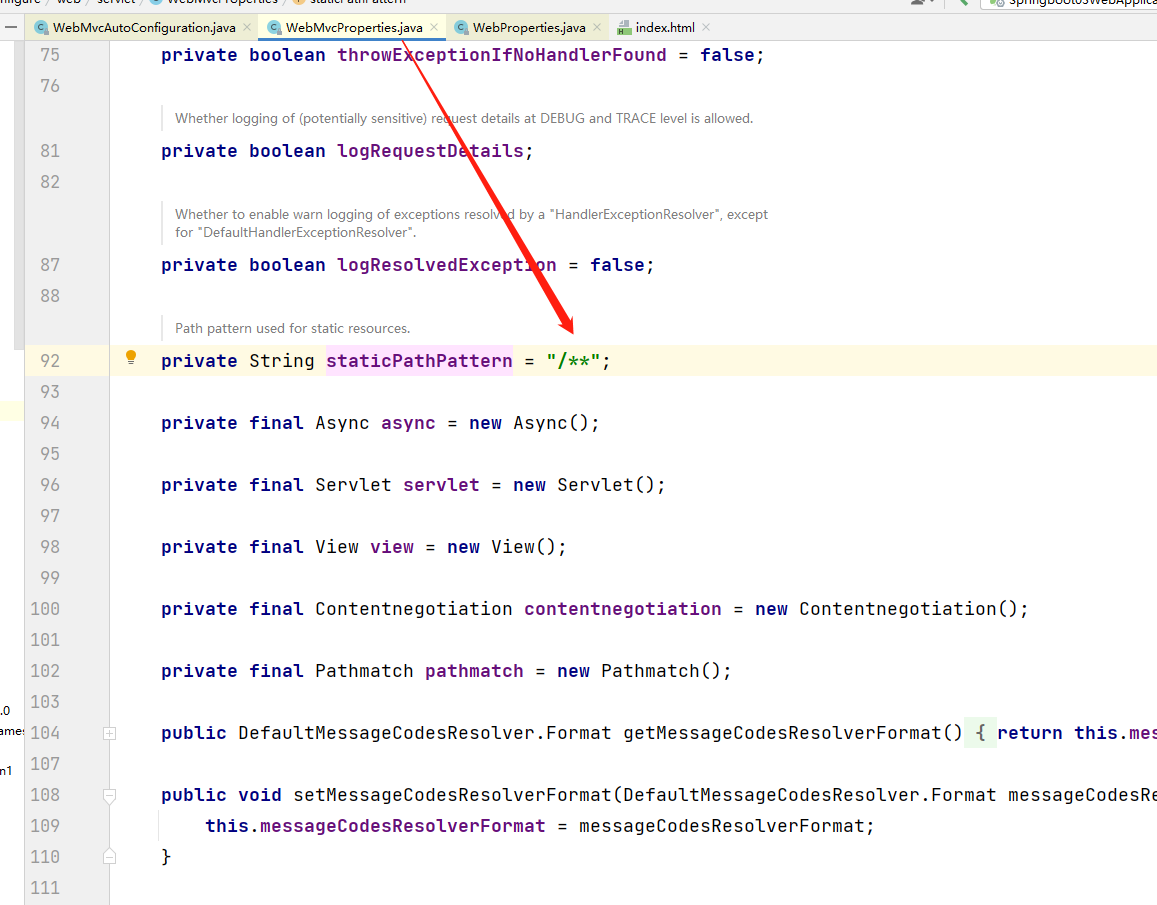Click the yellow intention light bulb on line 92
This screenshot has height=905, width=1157.
click(x=131, y=357)
